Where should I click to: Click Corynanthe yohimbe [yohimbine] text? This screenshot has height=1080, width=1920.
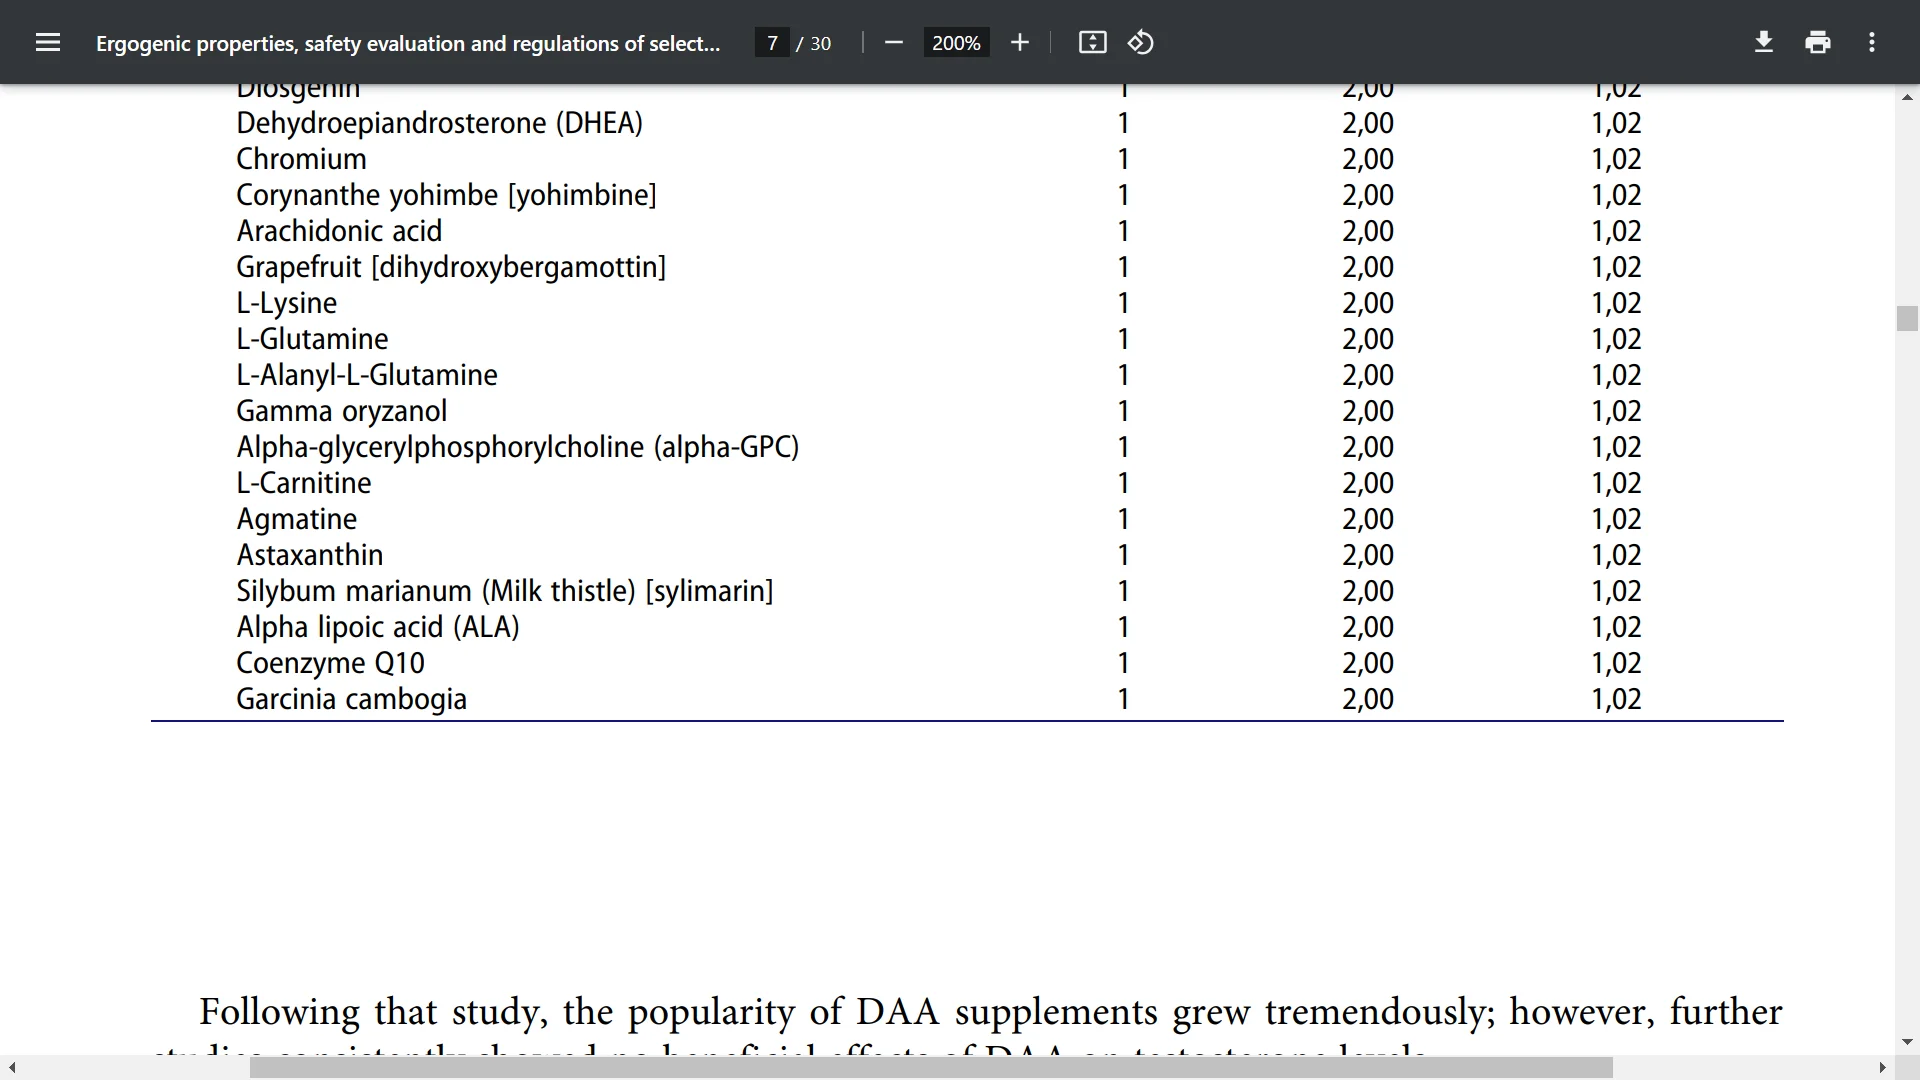tap(446, 196)
